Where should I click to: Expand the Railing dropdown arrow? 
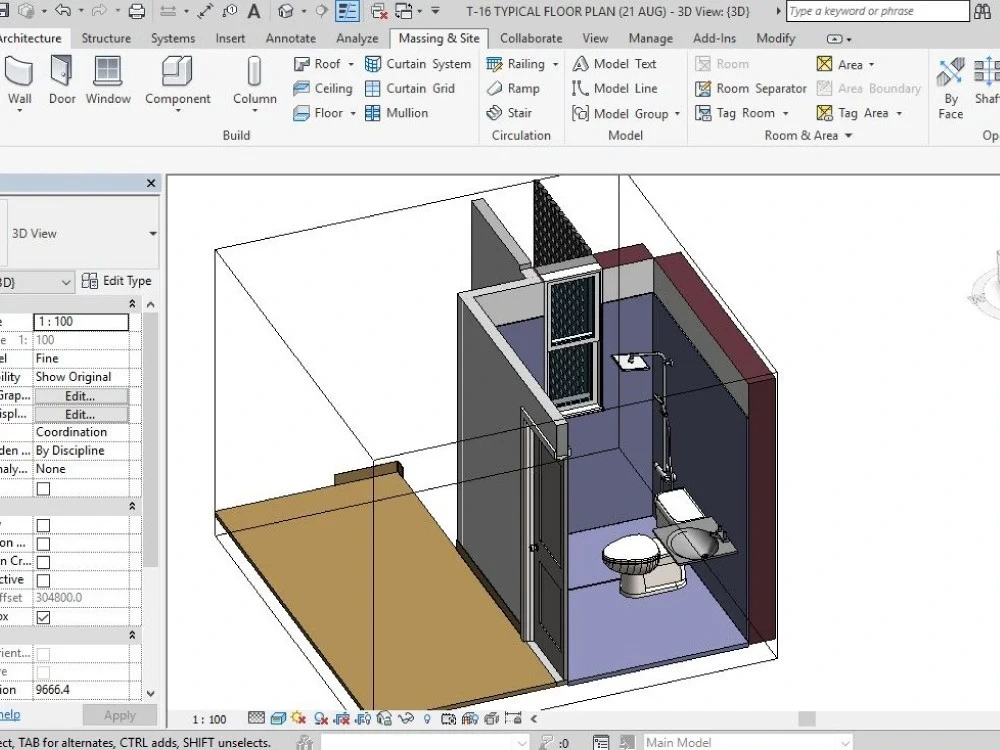[x=555, y=64]
